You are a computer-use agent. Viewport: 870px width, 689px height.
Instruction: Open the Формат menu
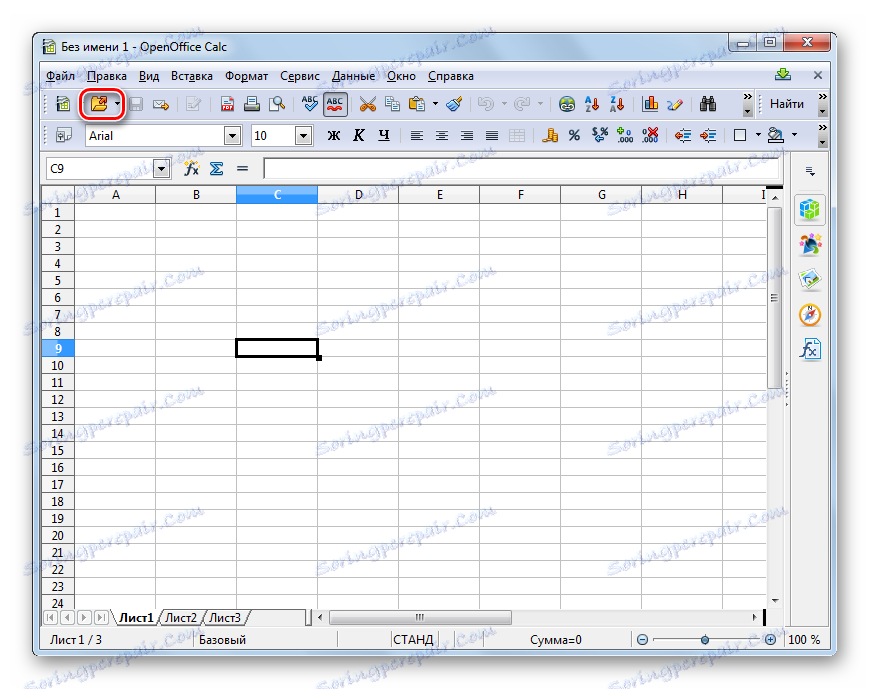point(246,76)
